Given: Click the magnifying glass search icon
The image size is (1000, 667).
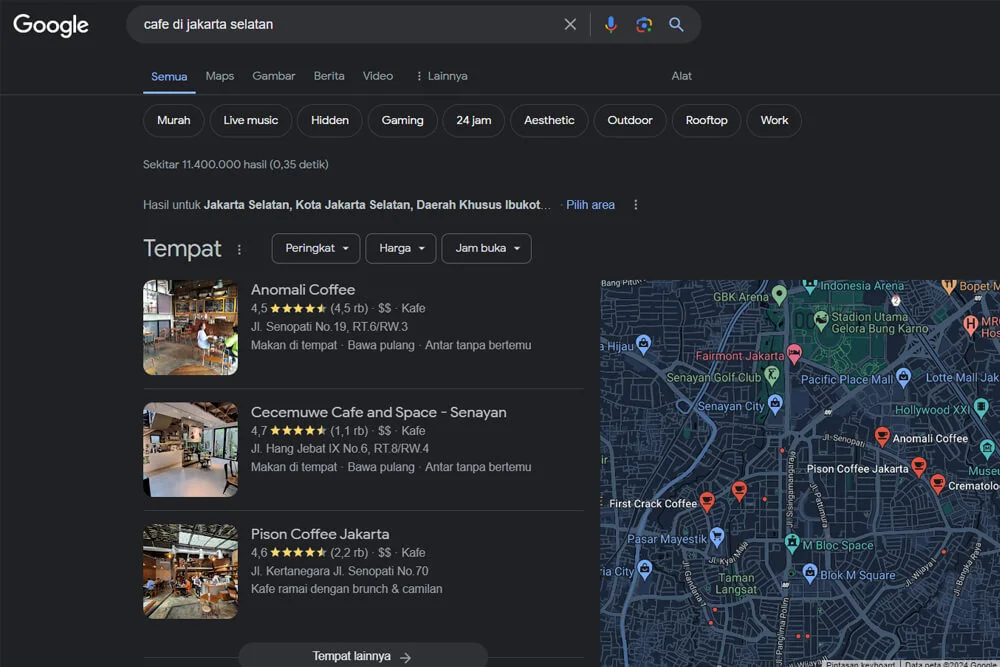Looking at the screenshot, I should 677,24.
